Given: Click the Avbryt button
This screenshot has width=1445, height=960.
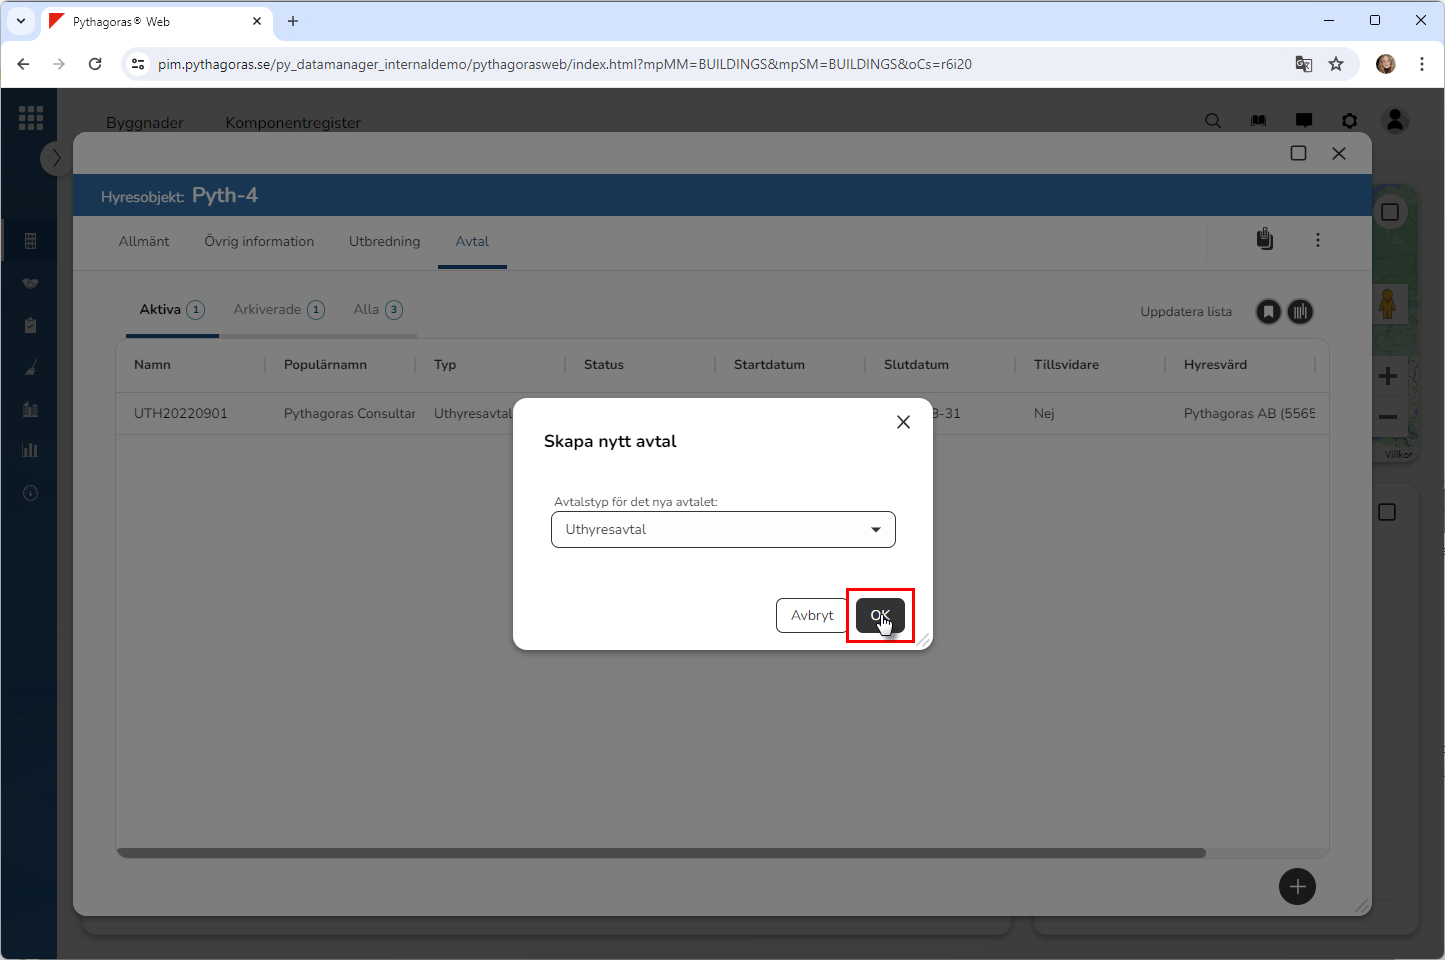Looking at the screenshot, I should click(811, 615).
